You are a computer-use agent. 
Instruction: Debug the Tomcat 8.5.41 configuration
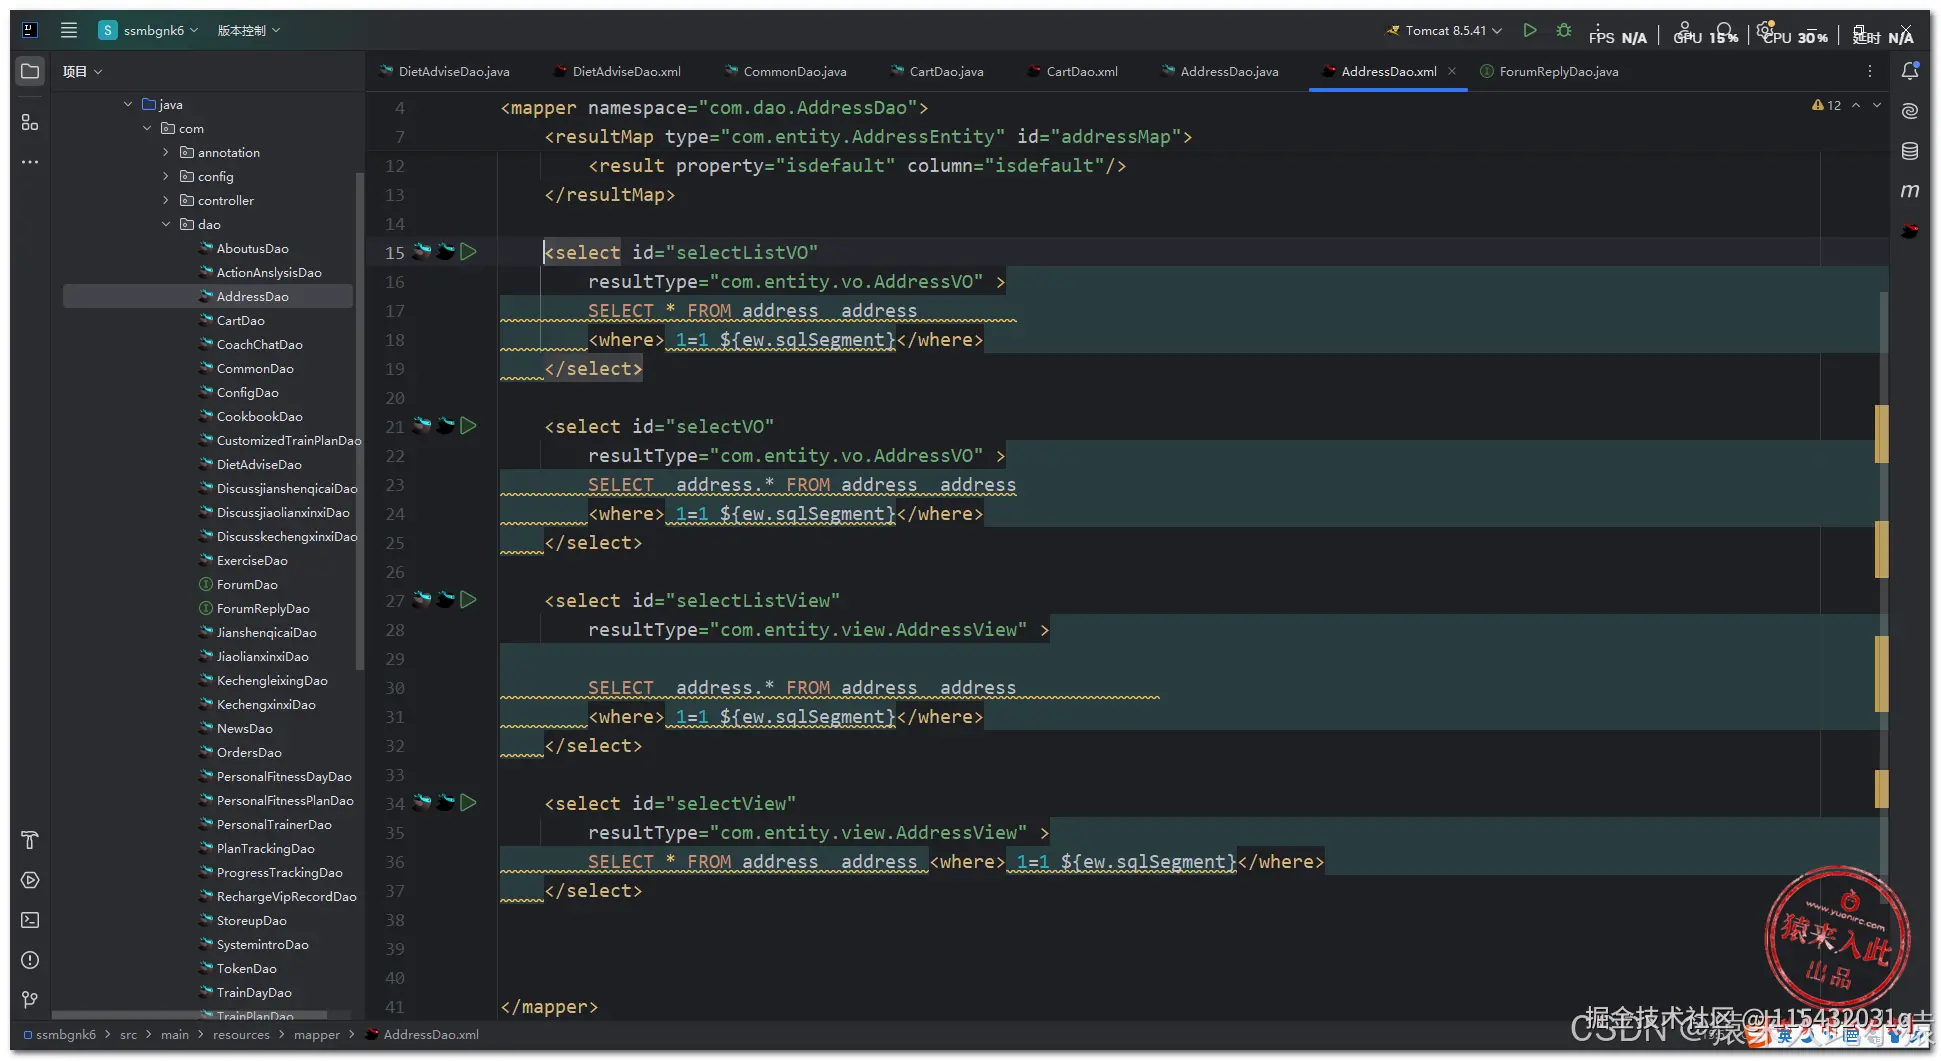click(1564, 30)
